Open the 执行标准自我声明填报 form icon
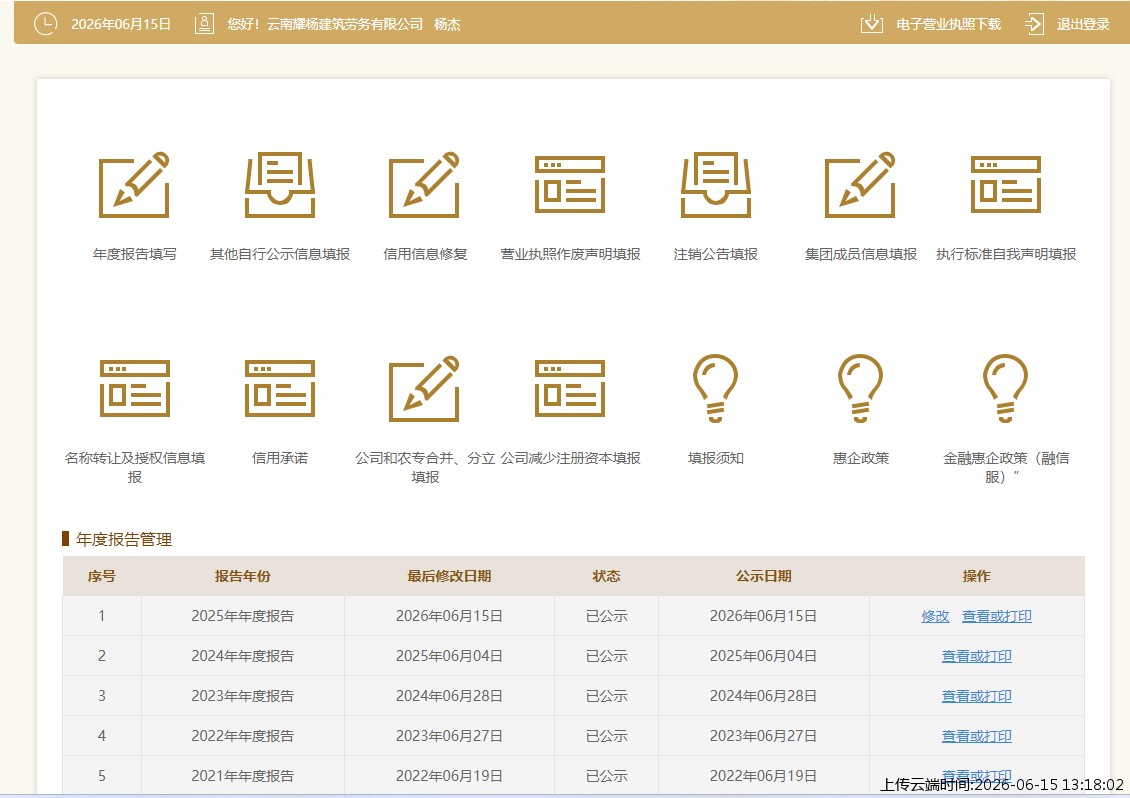1130x798 pixels. tap(1006, 185)
